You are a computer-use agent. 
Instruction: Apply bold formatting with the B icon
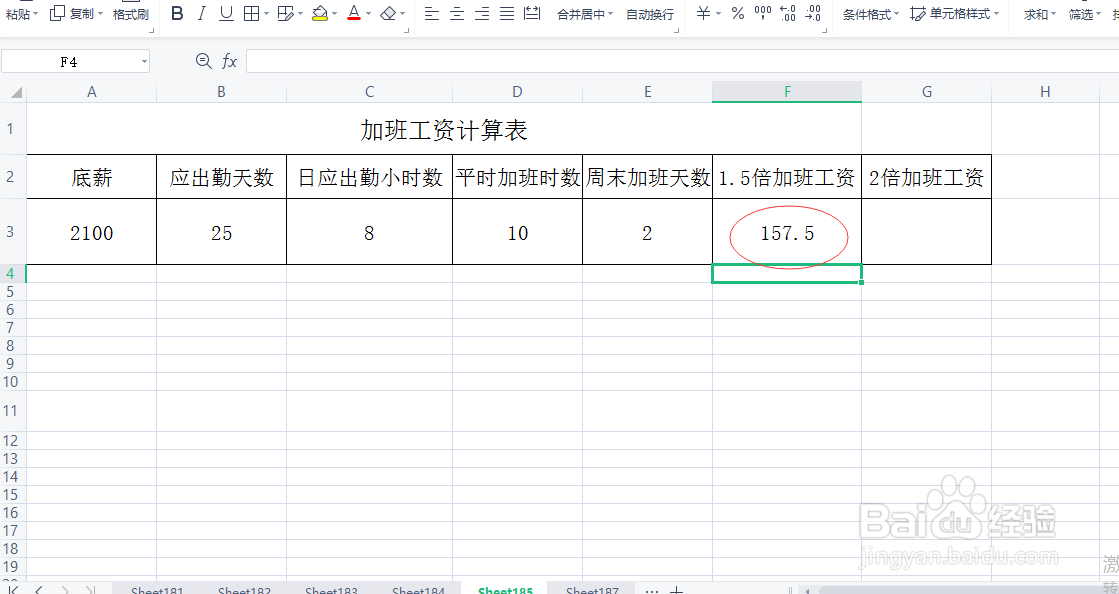178,14
